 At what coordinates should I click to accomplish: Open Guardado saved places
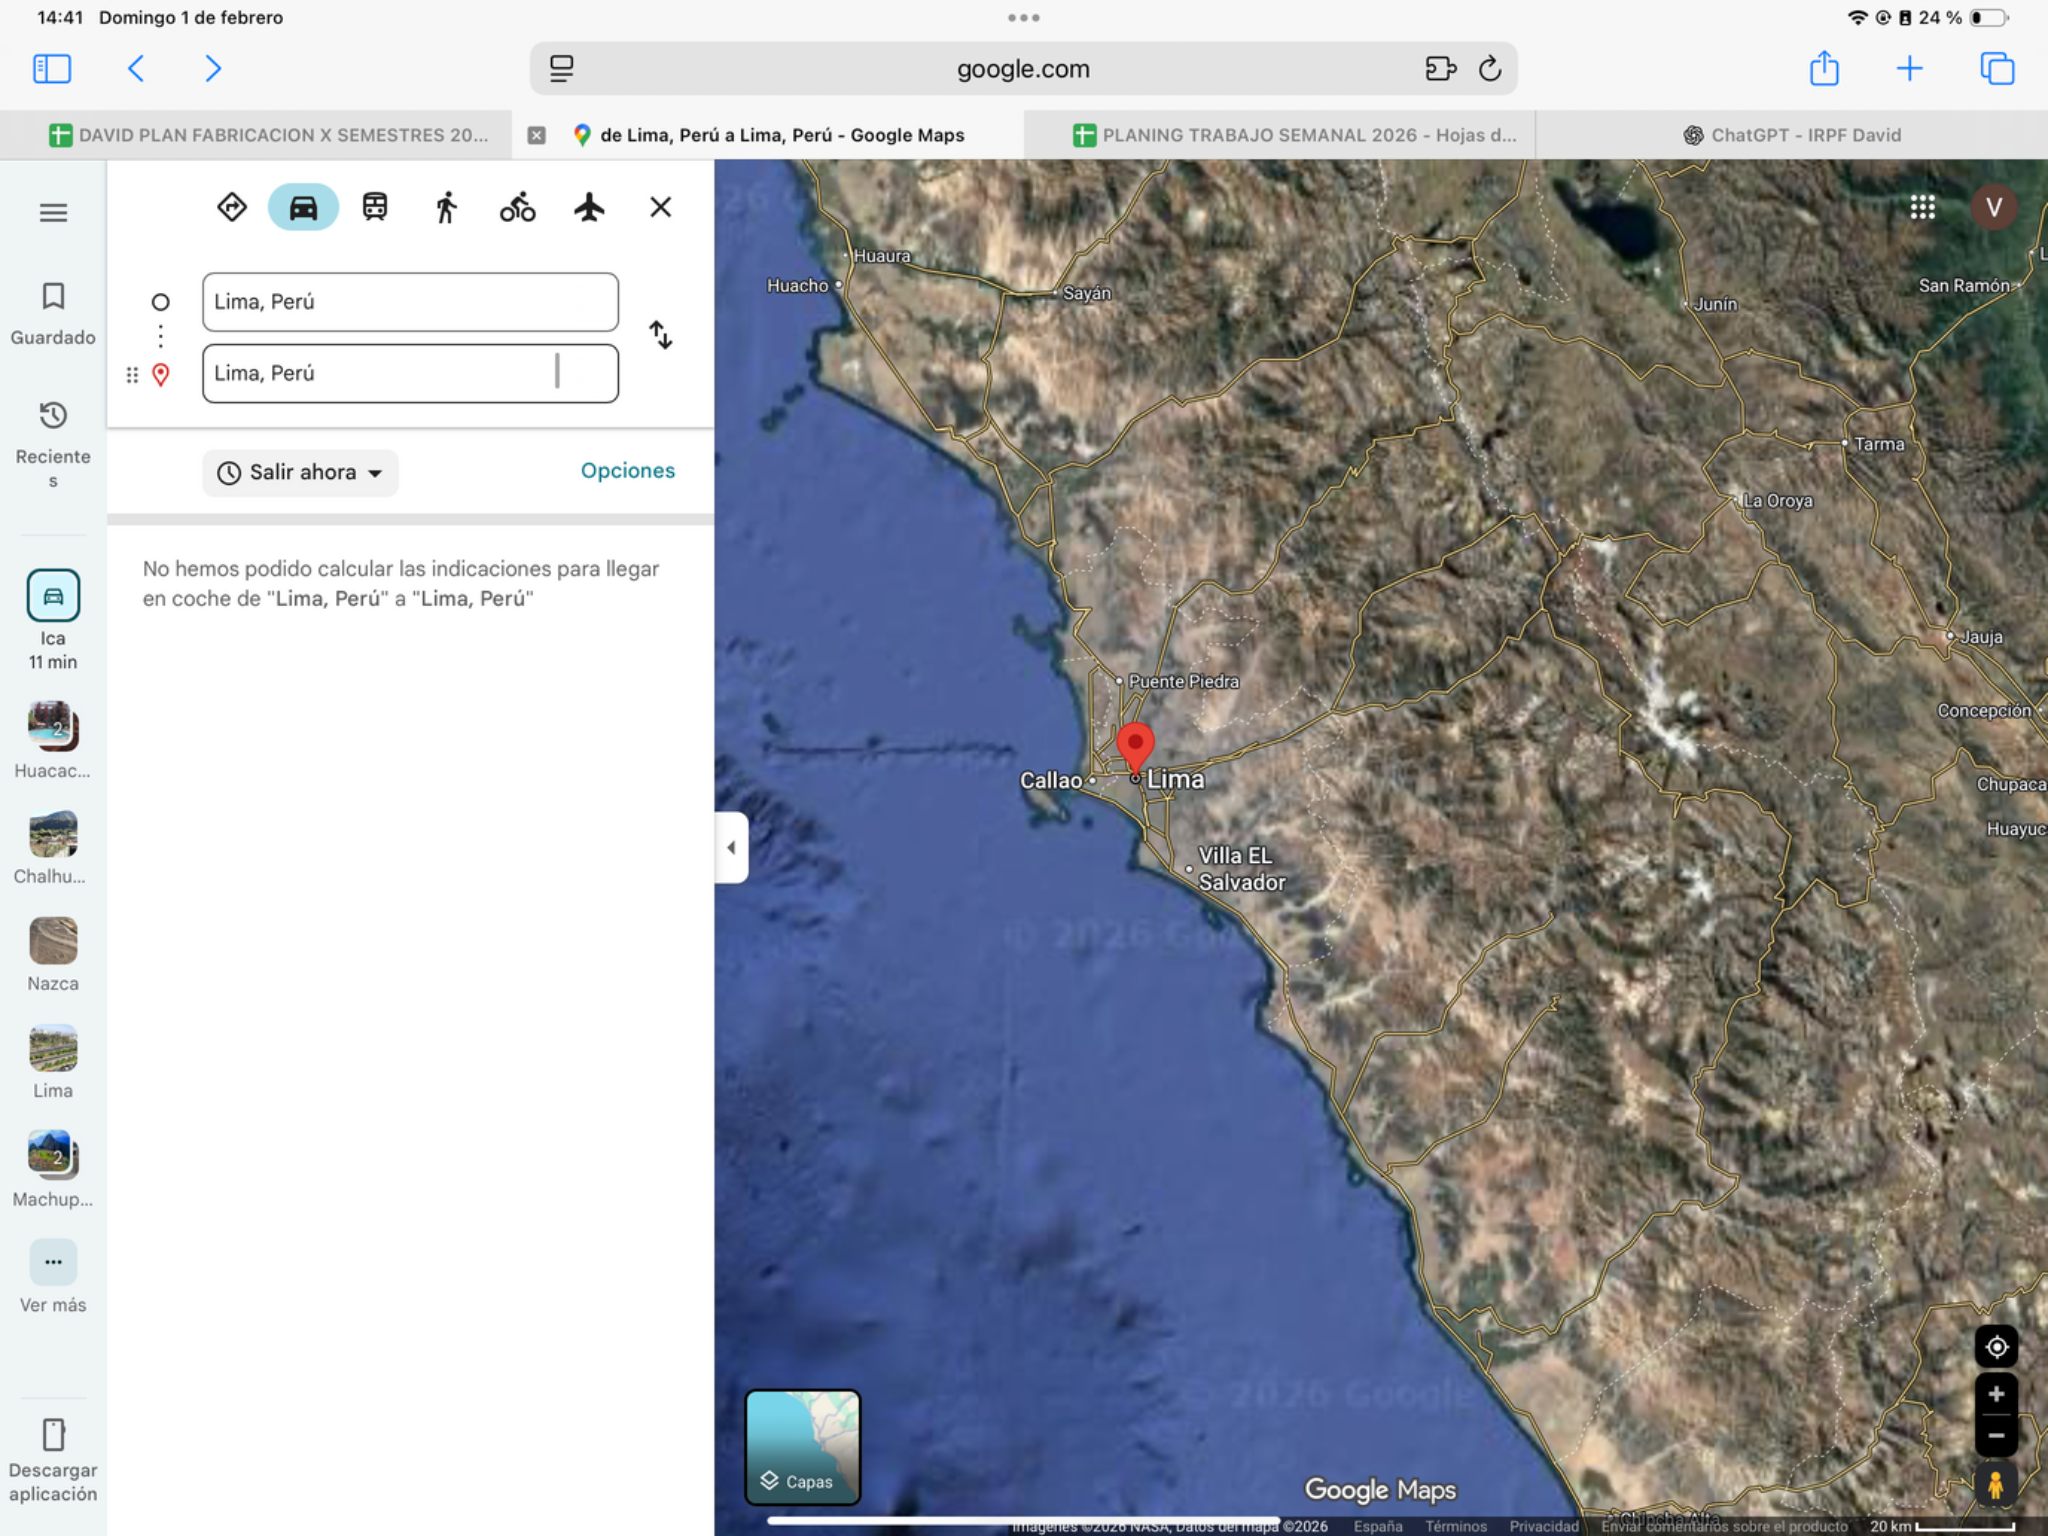click(x=53, y=313)
